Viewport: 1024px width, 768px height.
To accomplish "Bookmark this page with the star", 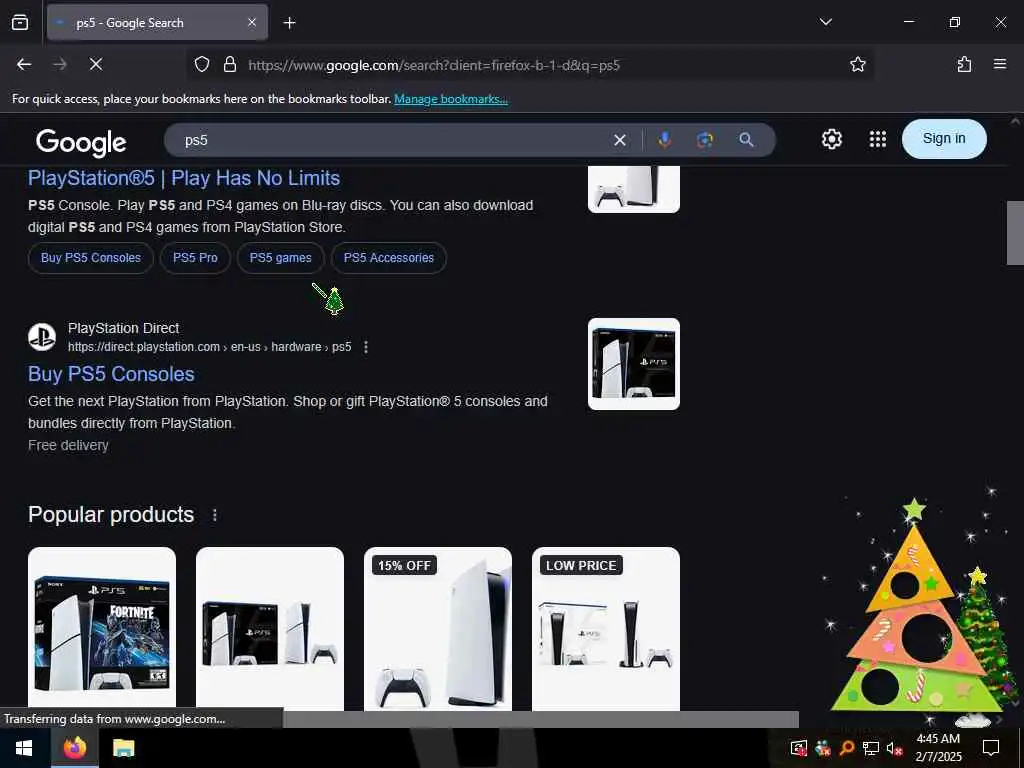I will [857, 64].
